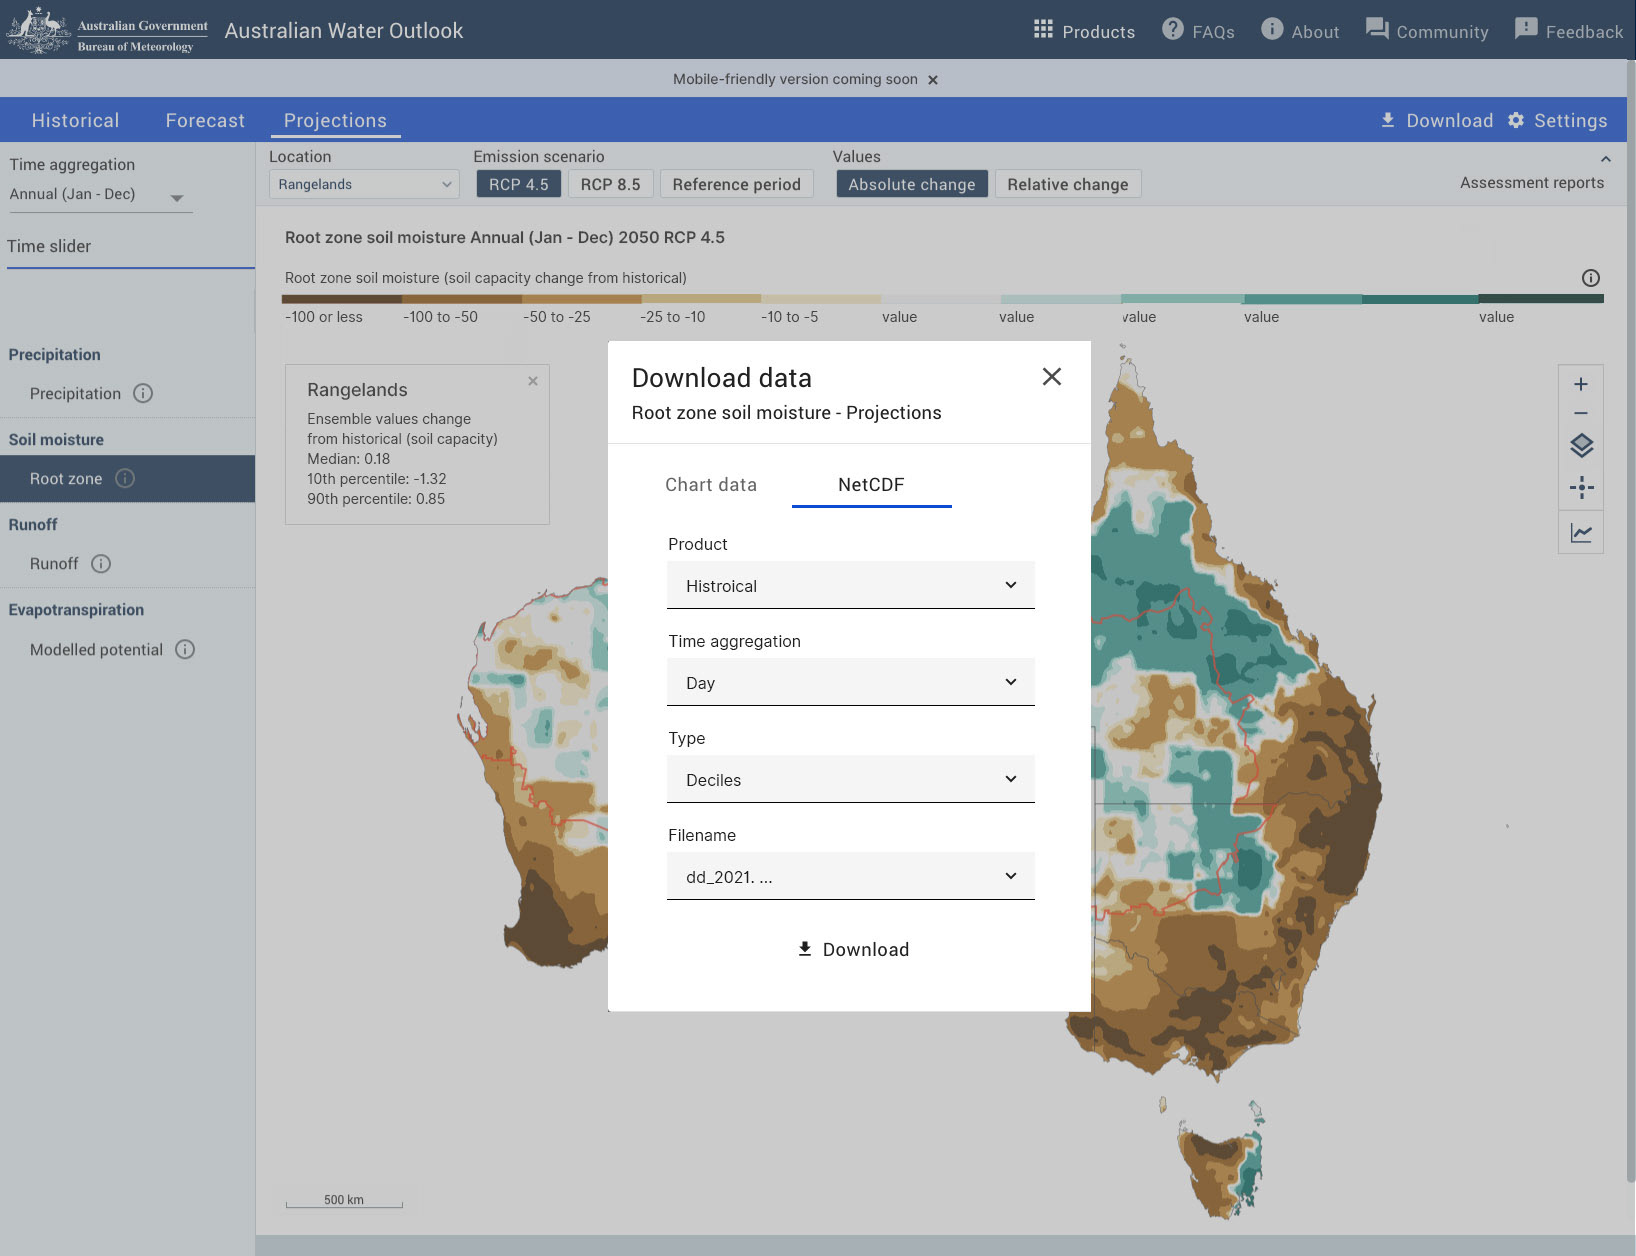Show info for Root zone layer

click(125, 478)
